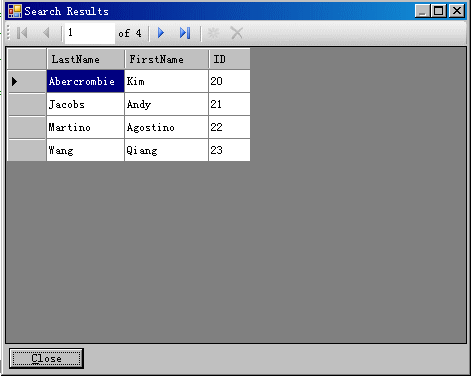Jump to last record
The height and width of the screenshot is (376, 471).
tap(185, 33)
